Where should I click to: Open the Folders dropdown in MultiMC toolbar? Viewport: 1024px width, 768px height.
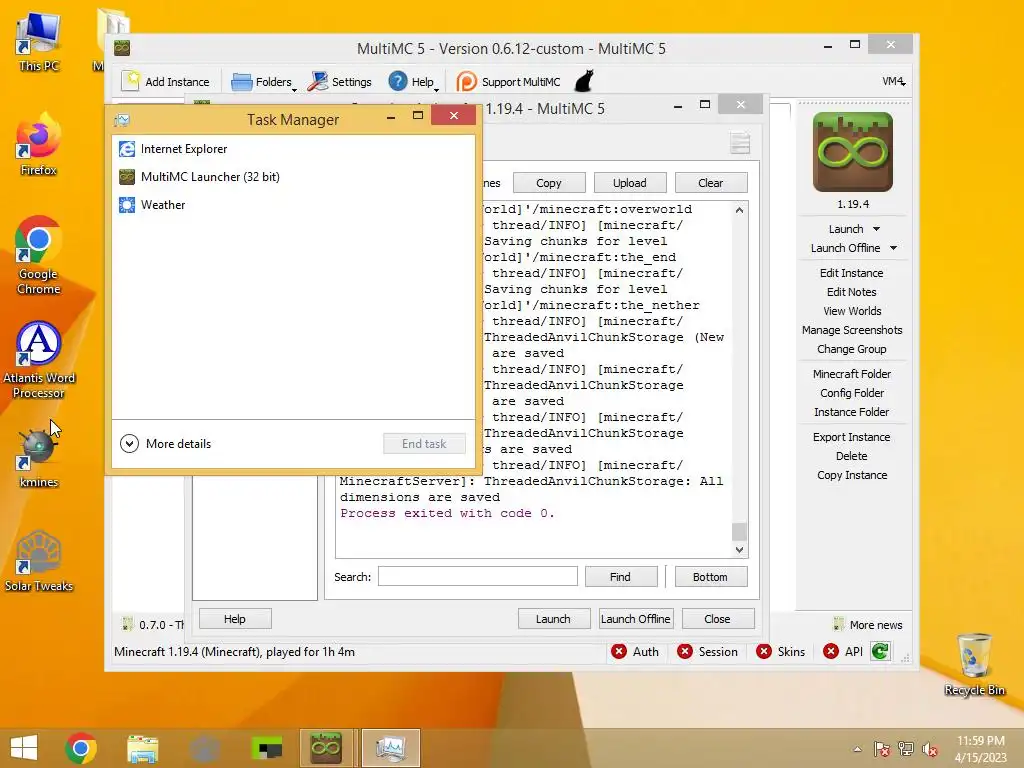pyautogui.click(x=264, y=82)
